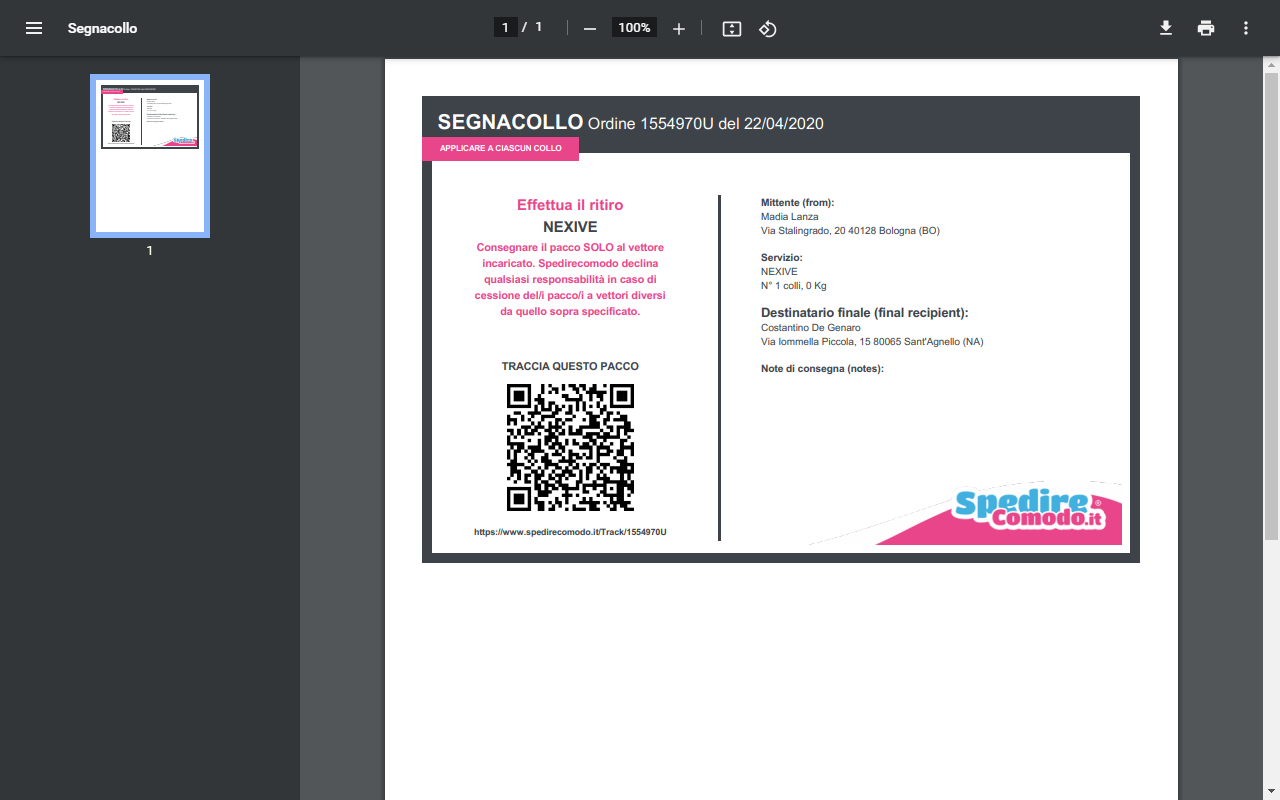Image resolution: width=1280 pixels, height=800 pixels.
Task: Click 'Destinatario finale (final recipient):' heading
Action: point(865,313)
